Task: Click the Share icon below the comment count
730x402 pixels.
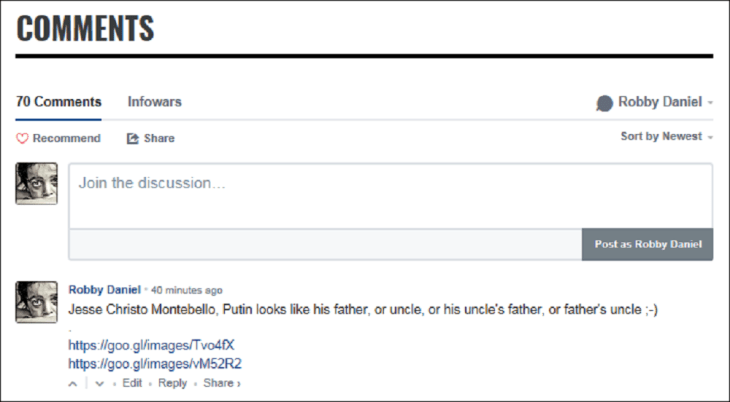Action: (x=133, y=139)
